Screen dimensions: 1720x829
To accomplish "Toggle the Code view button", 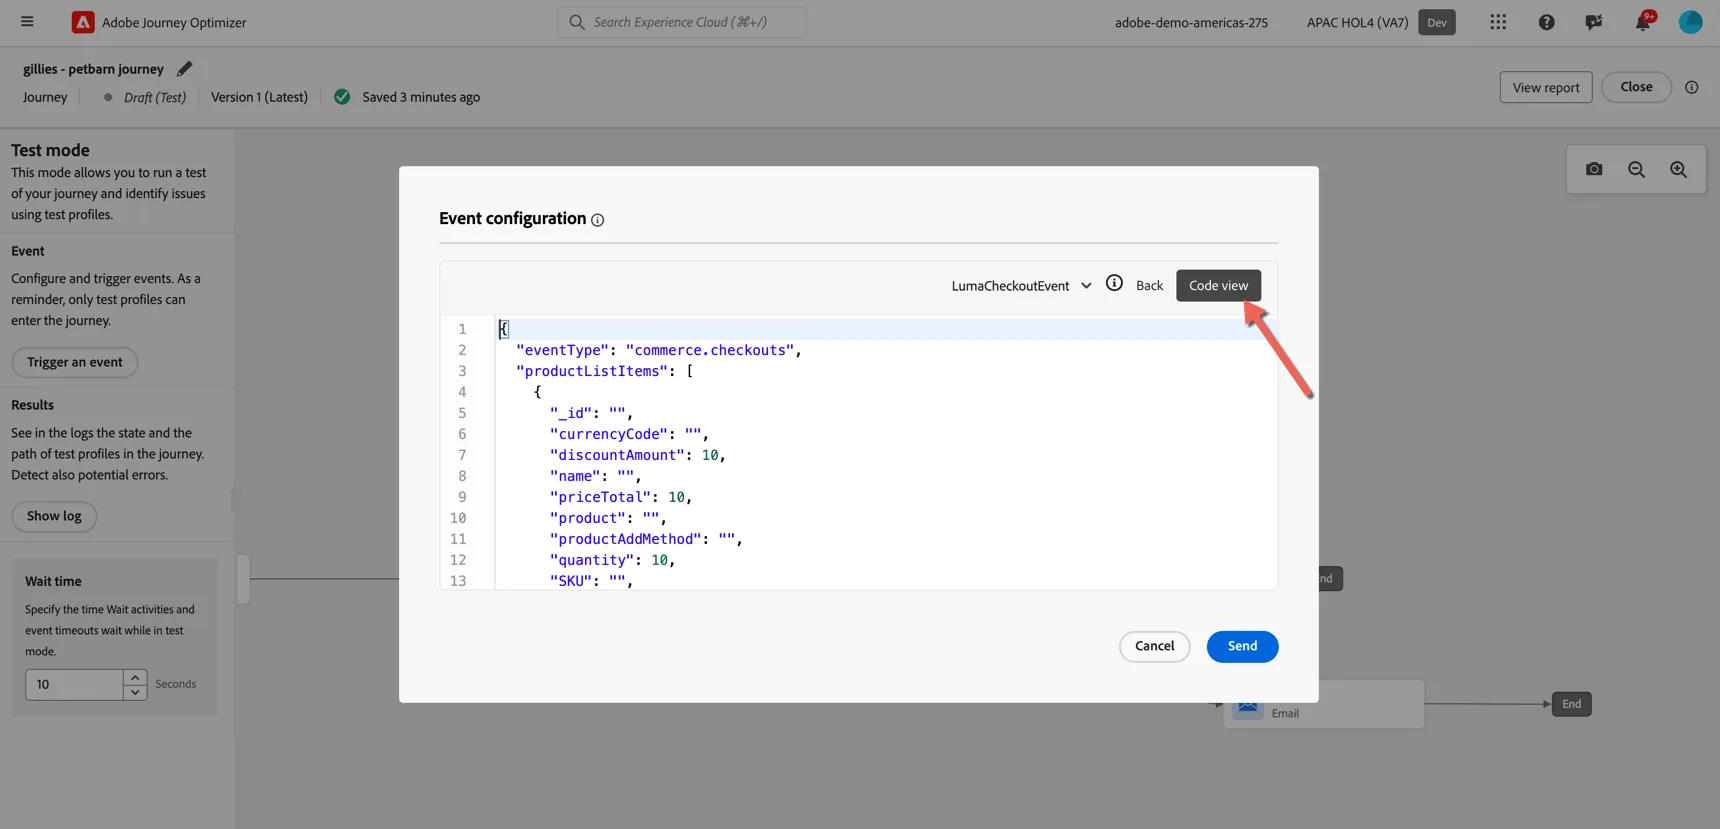I will (x=1218, y=286).
